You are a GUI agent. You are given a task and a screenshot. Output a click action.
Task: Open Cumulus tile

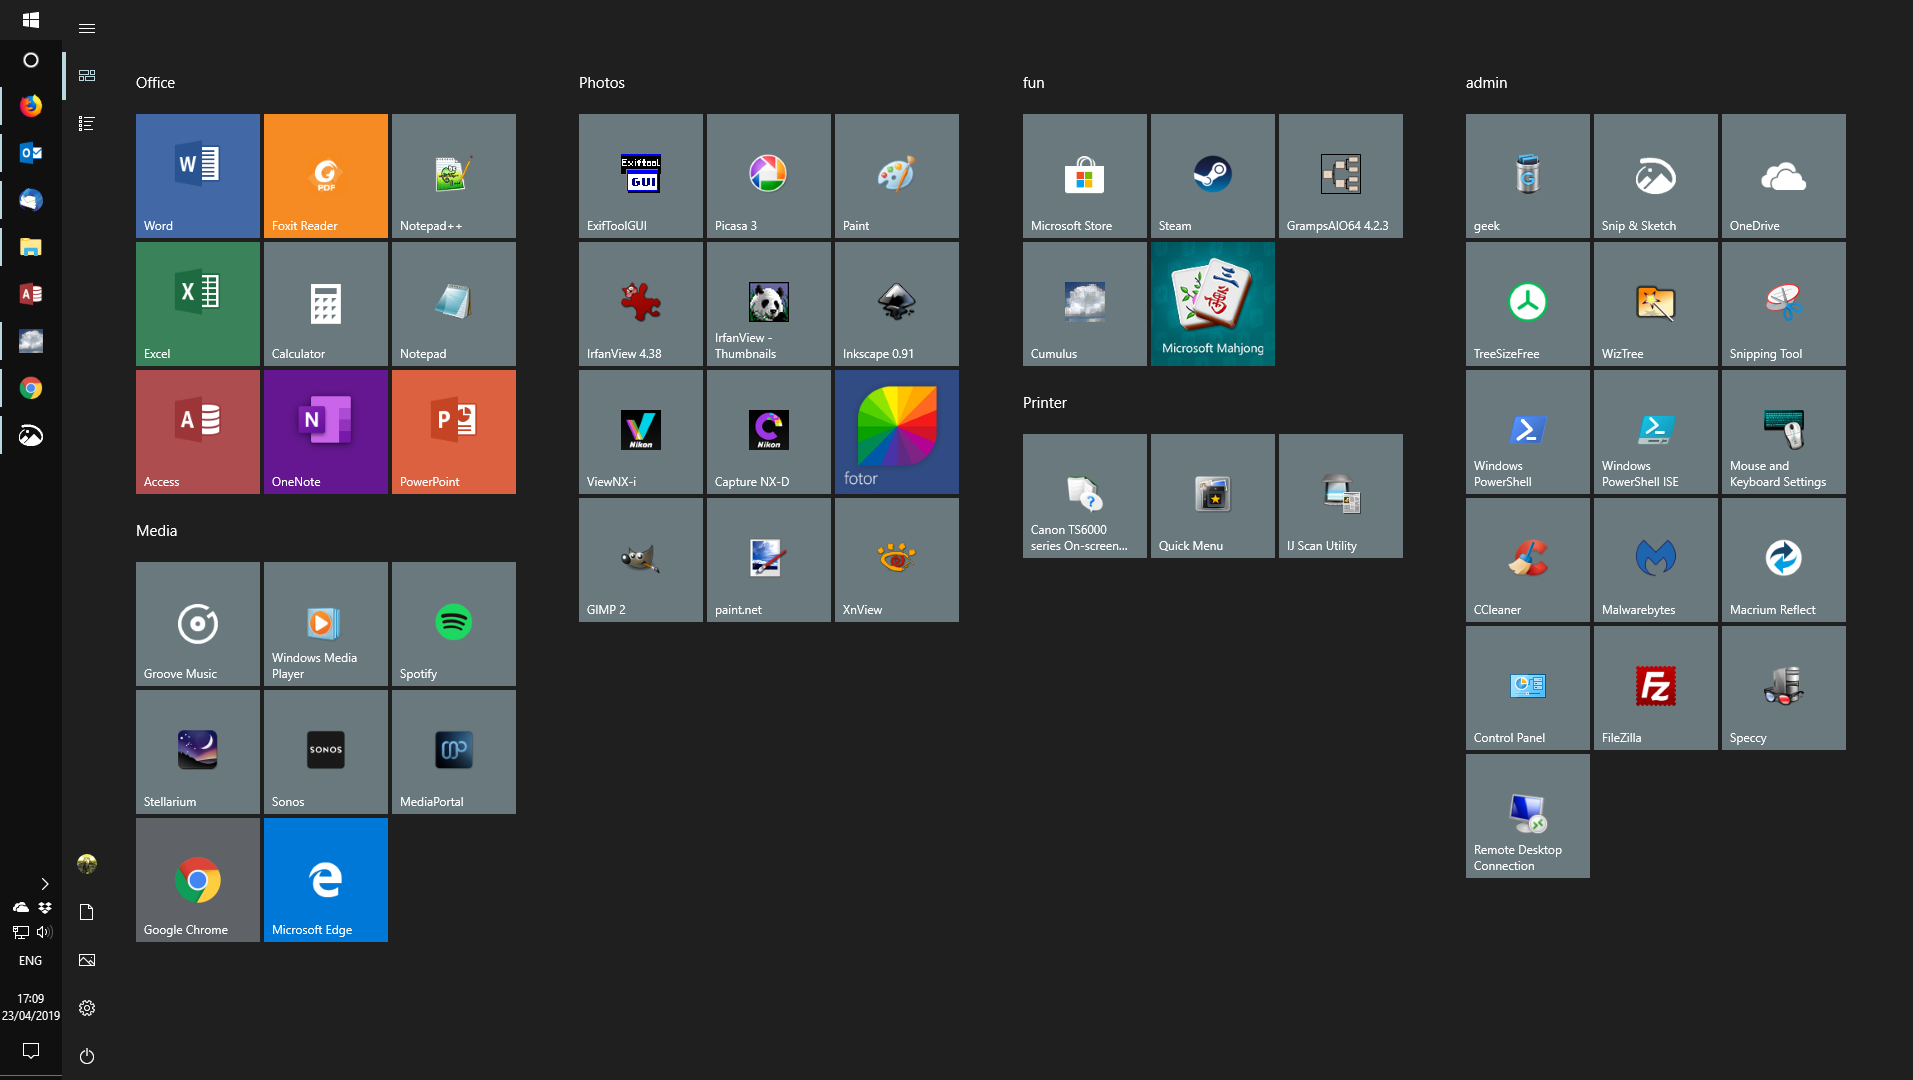(1085, 304)
